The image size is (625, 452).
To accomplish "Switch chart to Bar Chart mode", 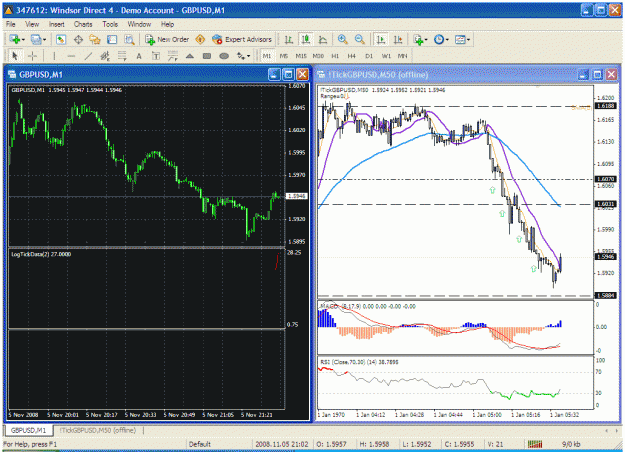I will (289, 39).
